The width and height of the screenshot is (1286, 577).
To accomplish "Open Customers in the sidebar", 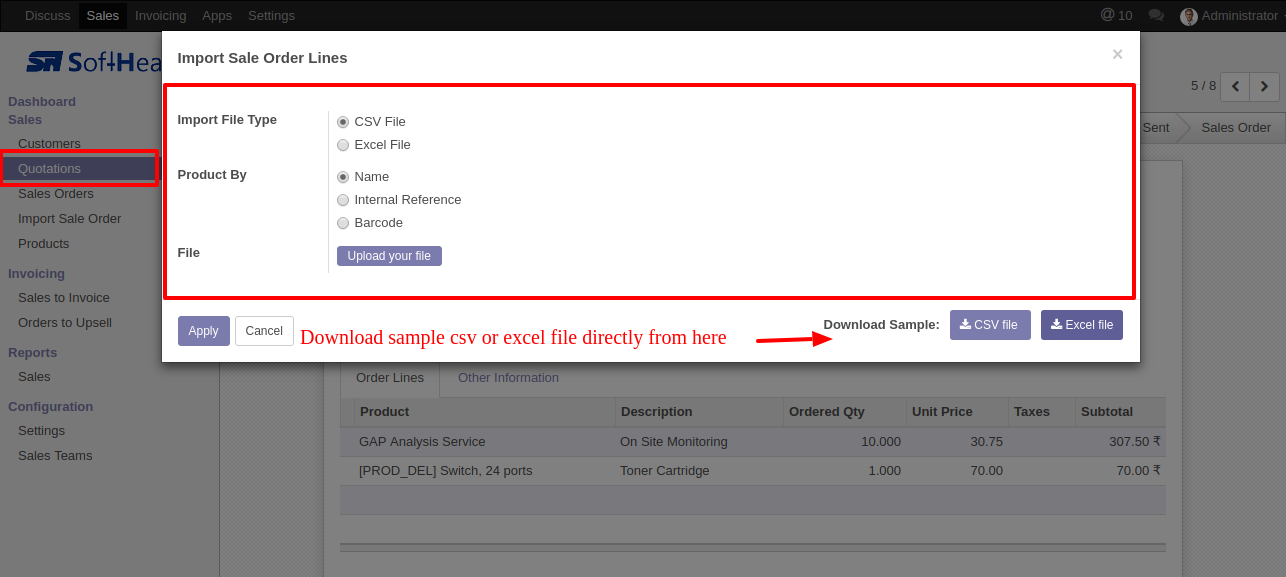I will coord(49,144).
